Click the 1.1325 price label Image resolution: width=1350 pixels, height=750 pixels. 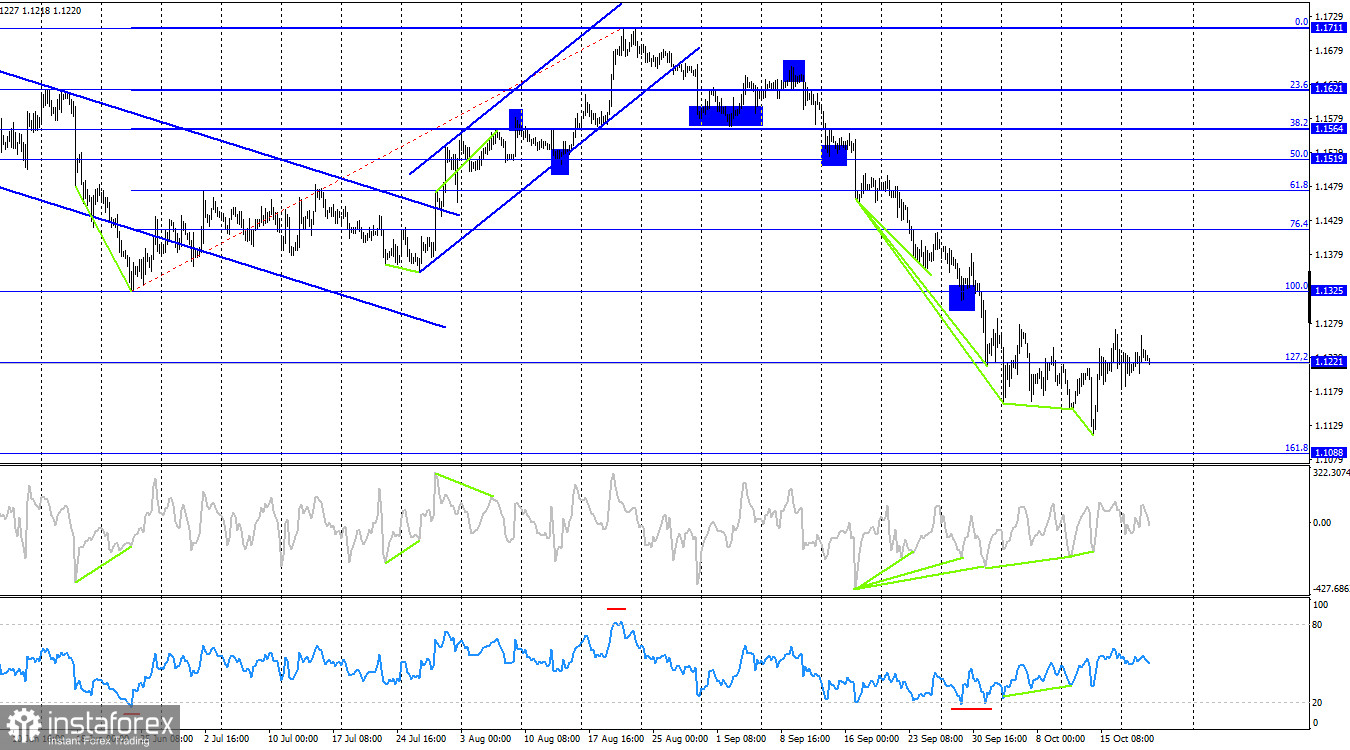pos(1329,291)
